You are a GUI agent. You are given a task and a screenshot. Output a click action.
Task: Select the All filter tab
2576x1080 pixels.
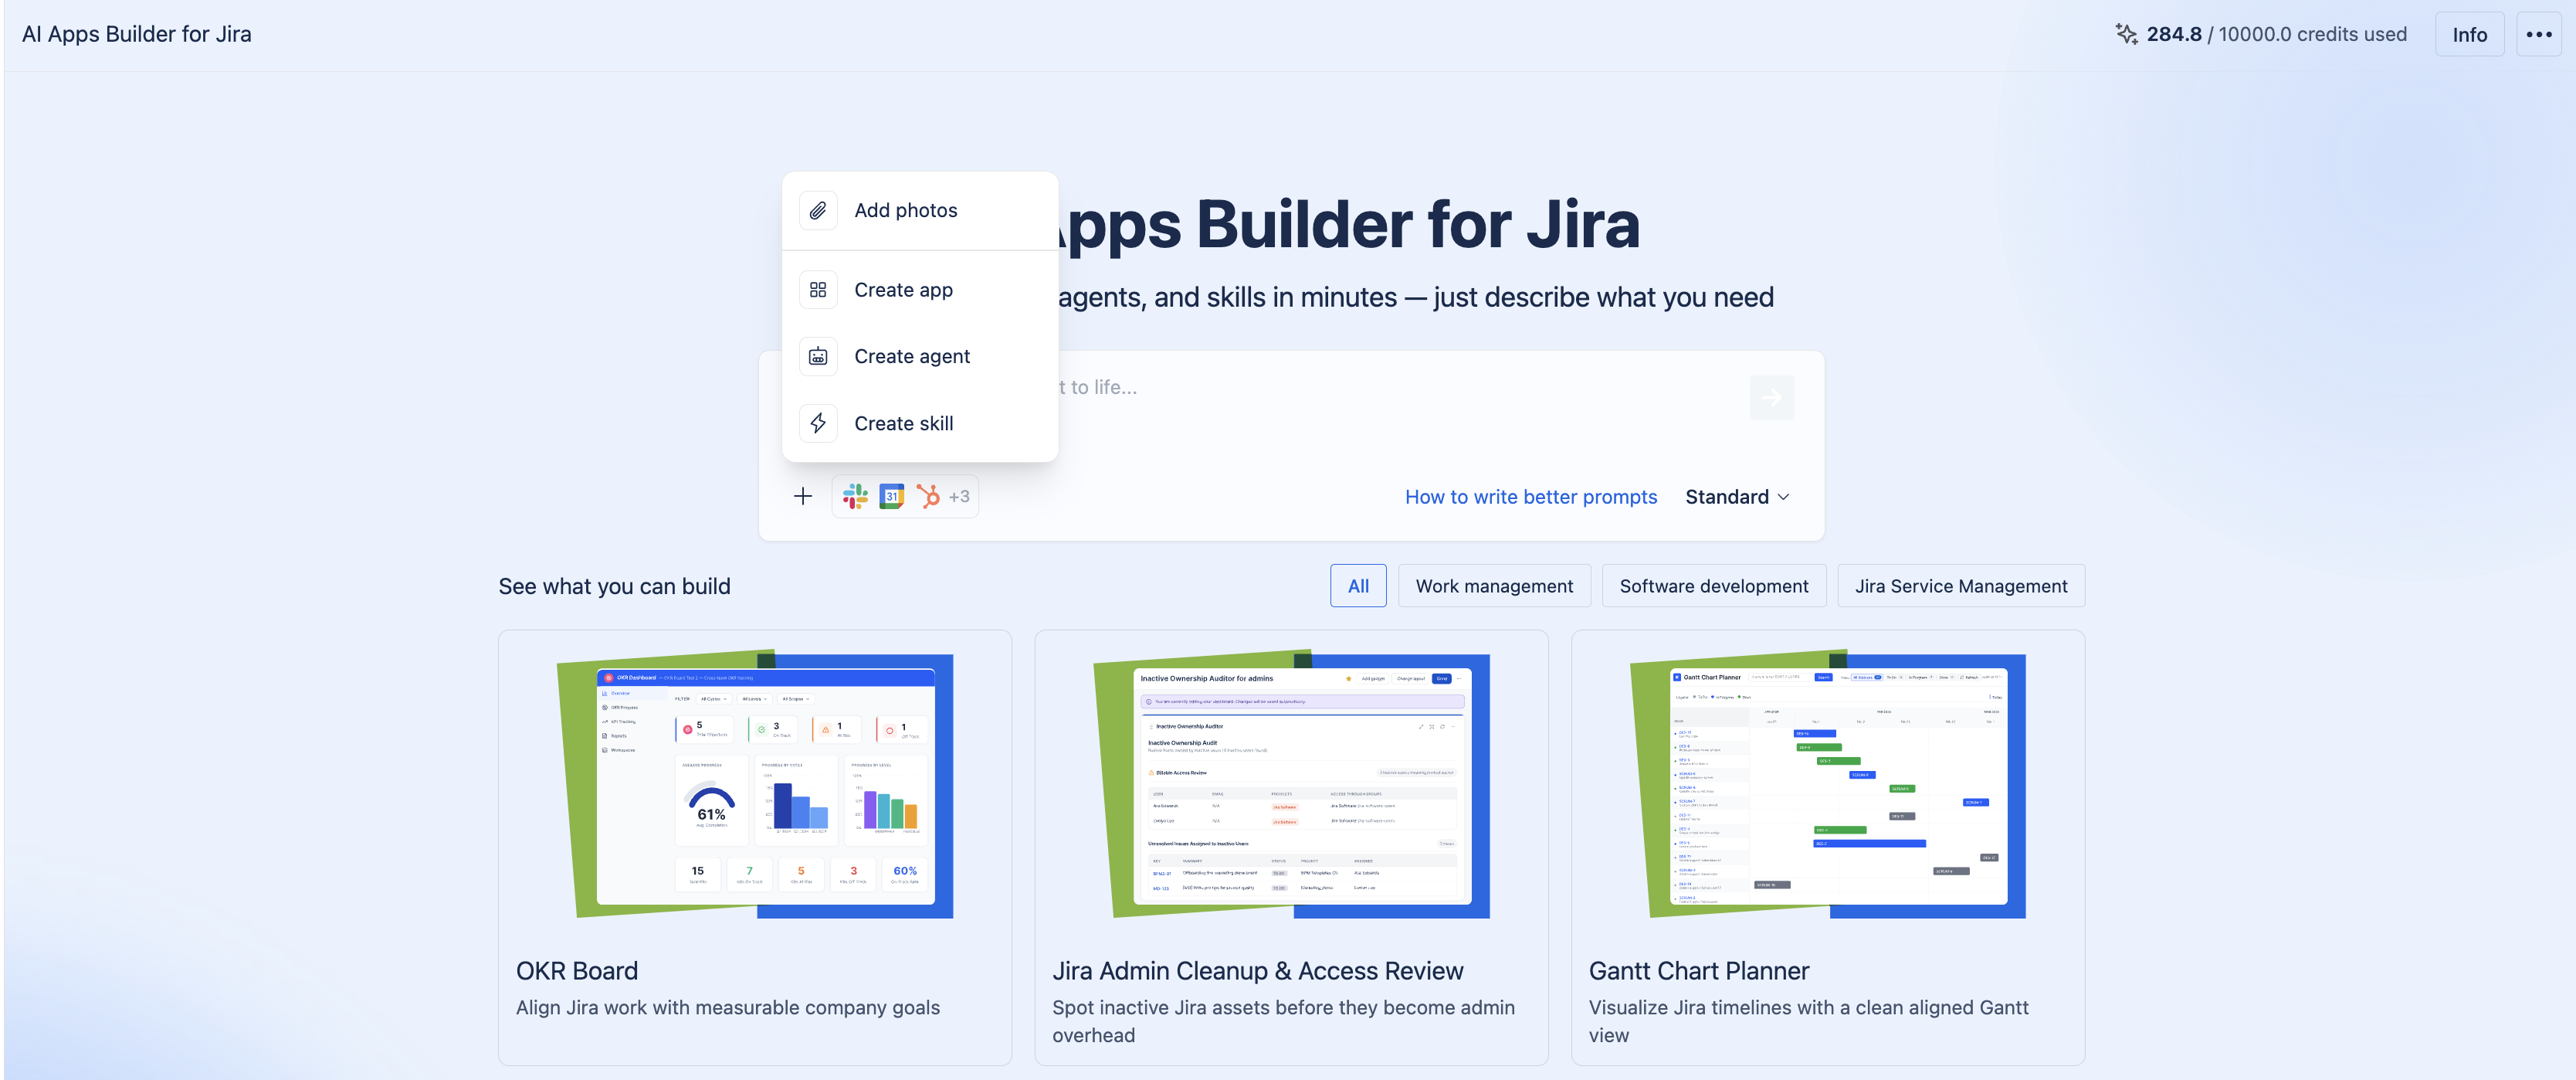[1358, 586]
